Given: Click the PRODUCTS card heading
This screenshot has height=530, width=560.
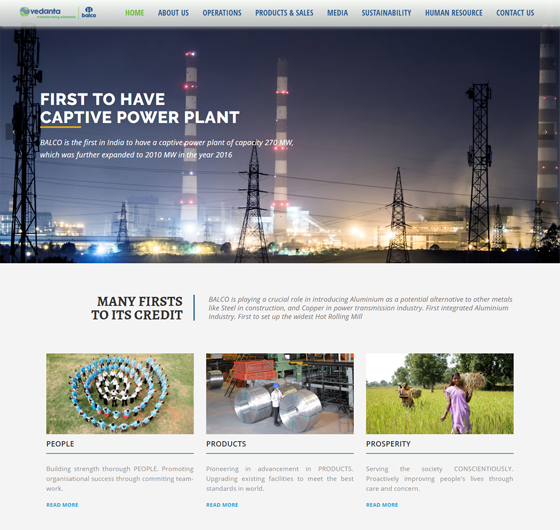Looking at the screenshot, I should pos(226,444).
